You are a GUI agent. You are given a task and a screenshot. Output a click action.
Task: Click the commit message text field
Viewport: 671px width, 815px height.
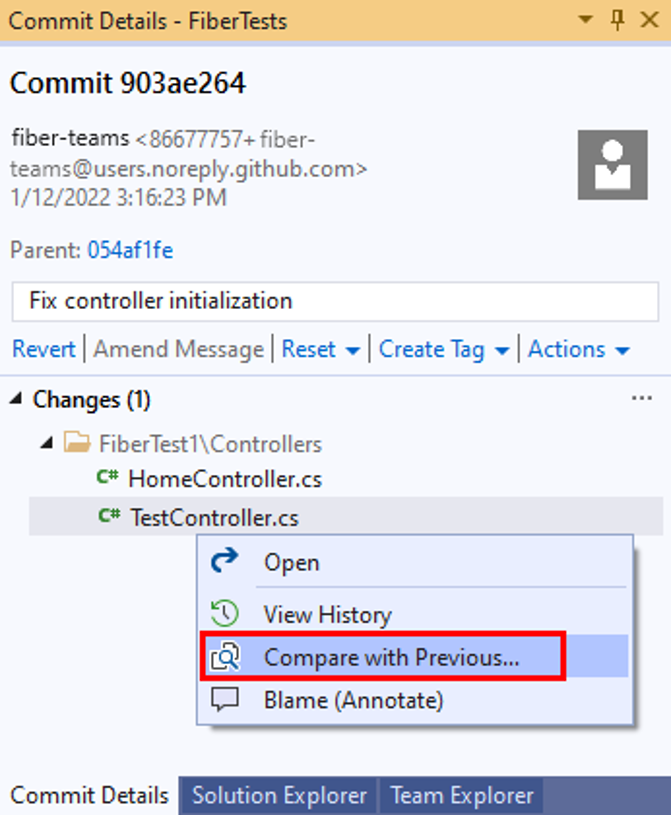click(x=335, y=301)
